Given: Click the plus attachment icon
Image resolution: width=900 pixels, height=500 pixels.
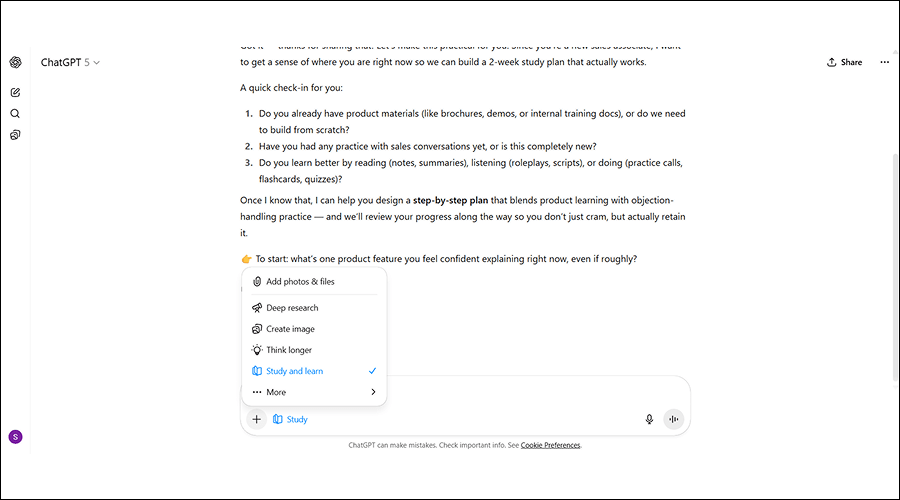Looking at the screenshot, I should [257, 419].
